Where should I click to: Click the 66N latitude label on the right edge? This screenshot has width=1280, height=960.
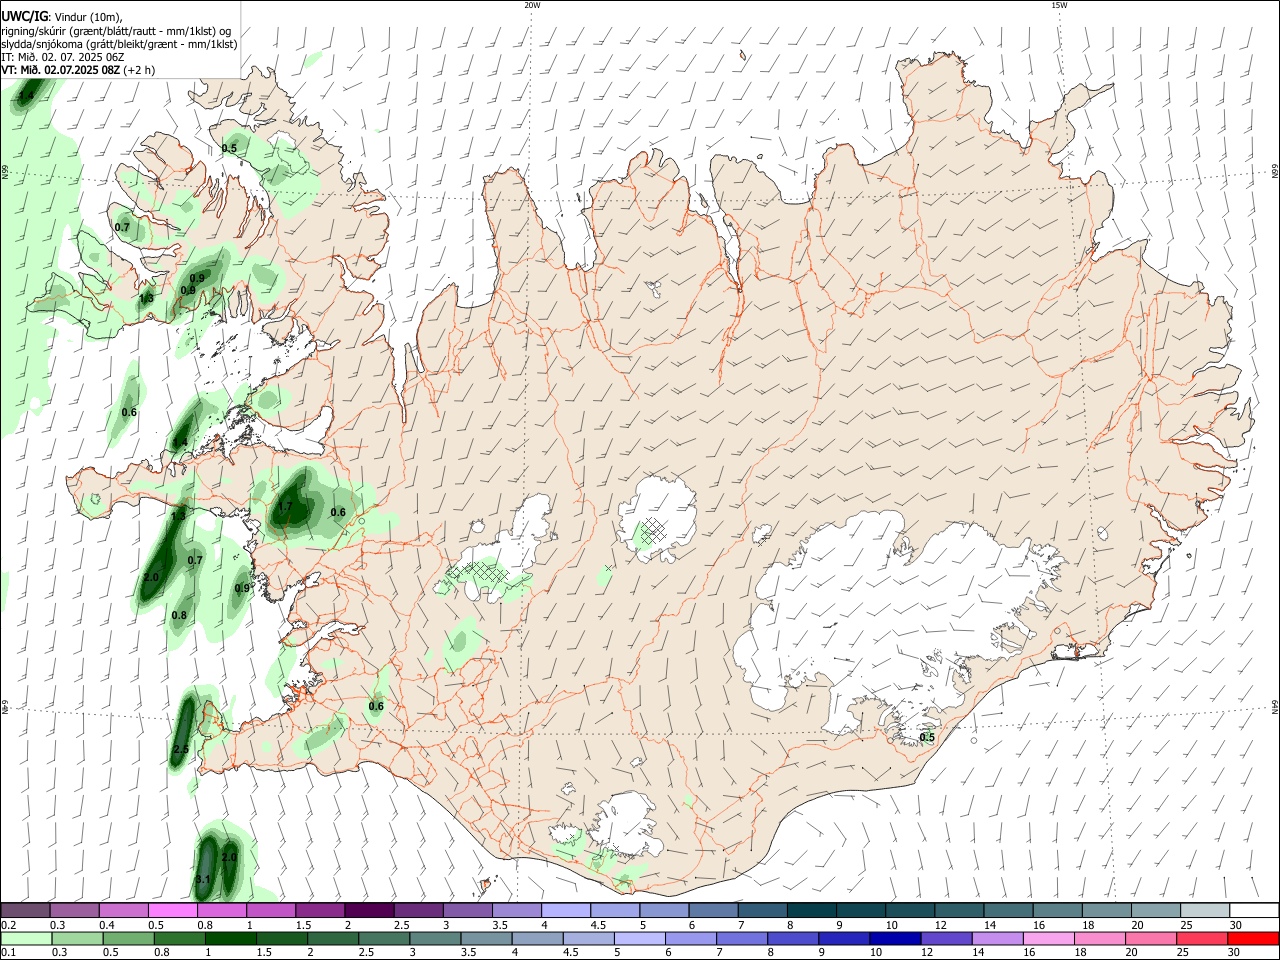tap(1275, 172)
